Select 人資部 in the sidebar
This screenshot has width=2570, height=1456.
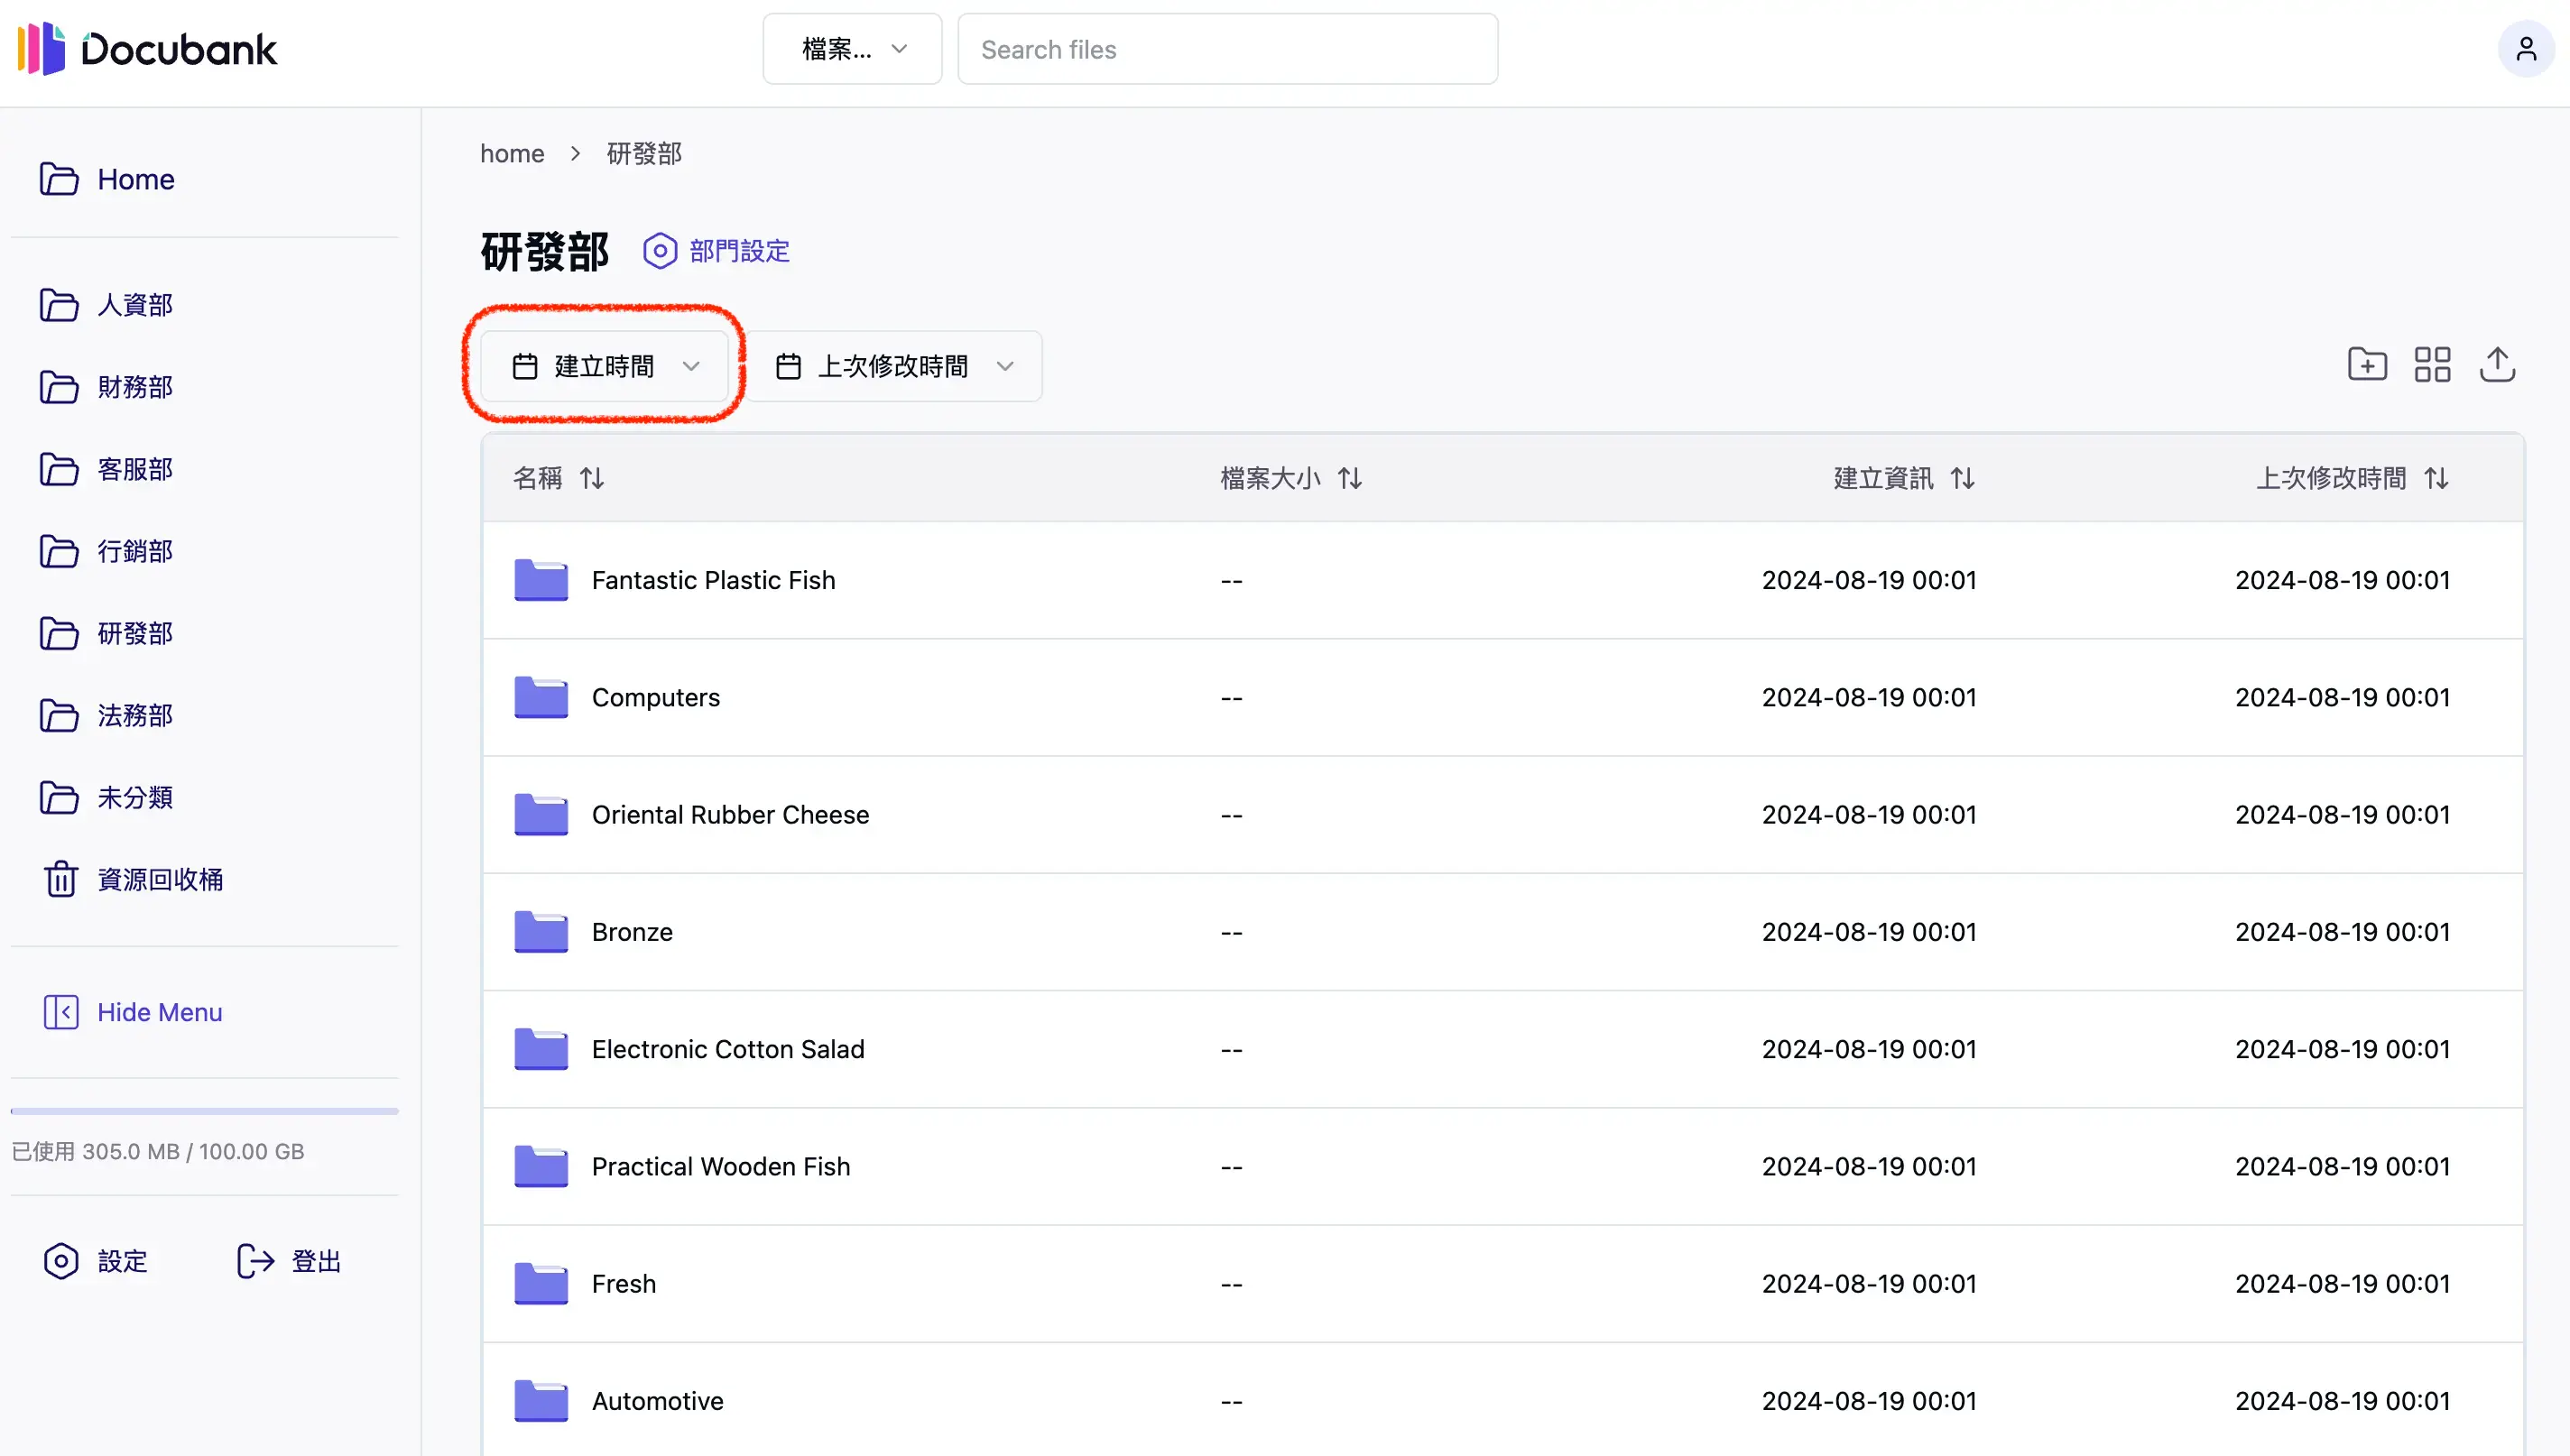135,305
